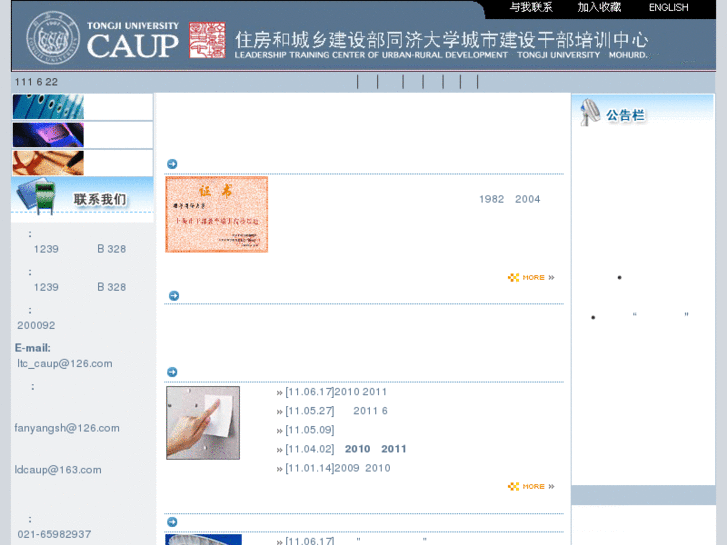This screenshot has width=727, height=545.
Task: Click the 1982 2004 text
Action: (x=510, y=199)
